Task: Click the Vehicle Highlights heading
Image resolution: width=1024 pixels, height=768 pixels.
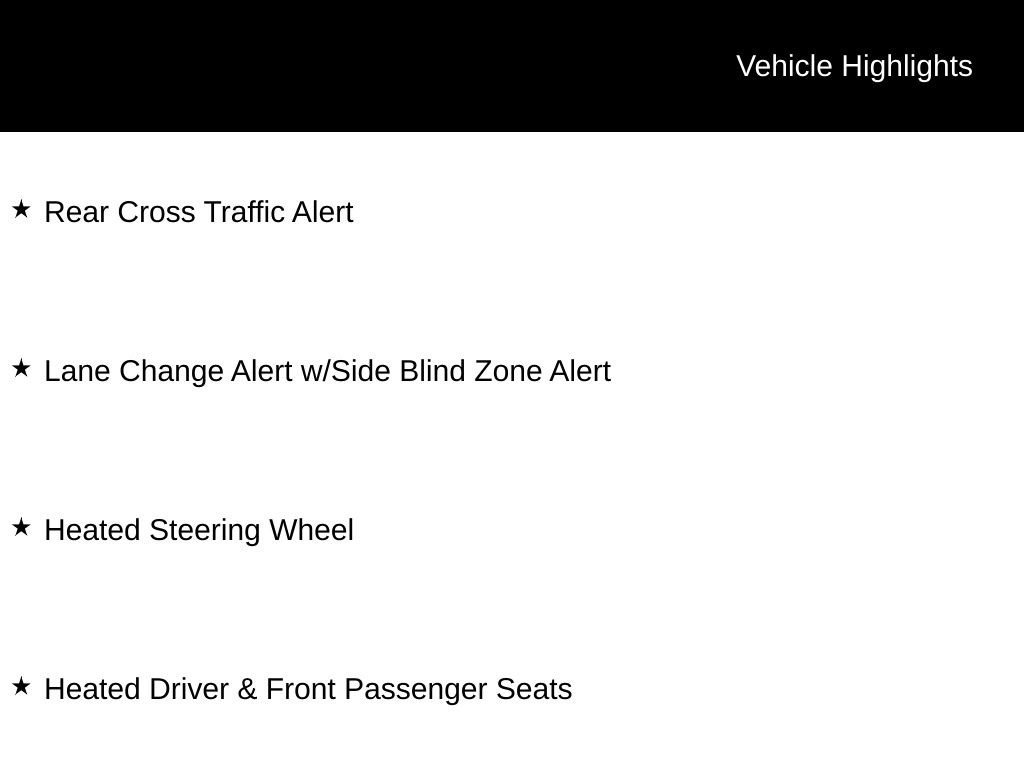Action: (854, 66)
